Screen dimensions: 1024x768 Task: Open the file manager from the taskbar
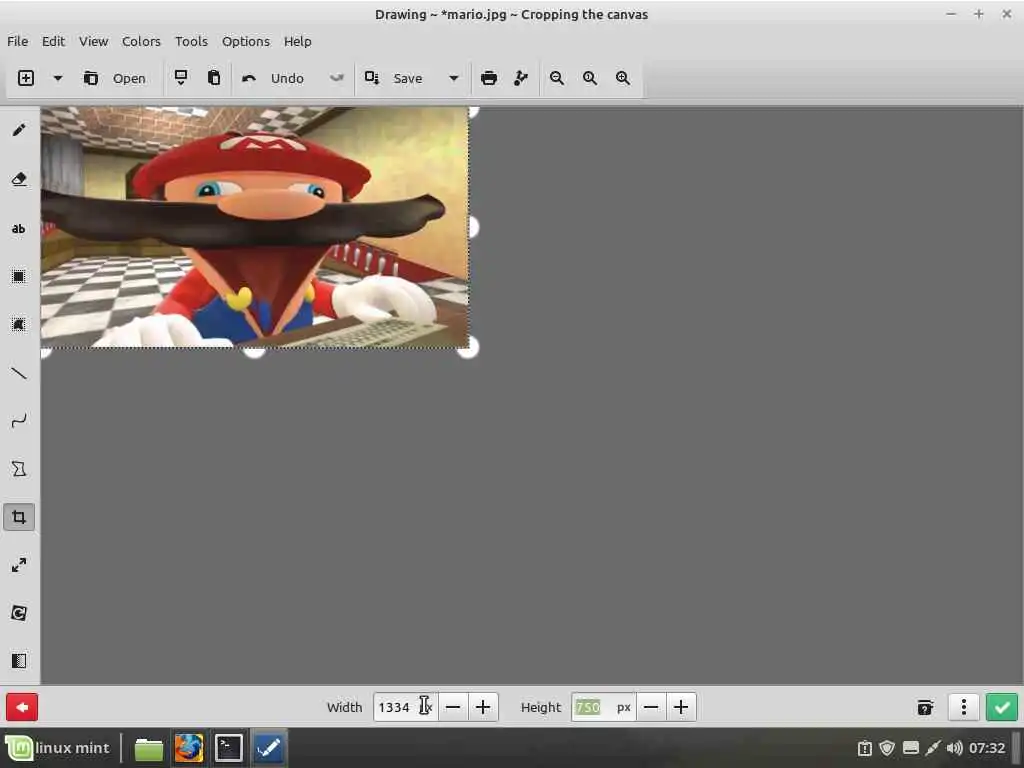[149, 748]
